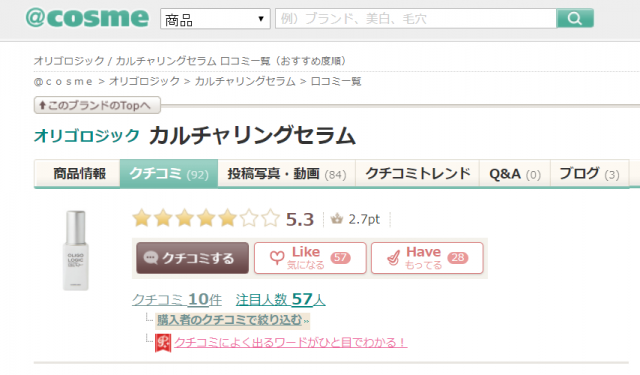Focus the brand keyword search field
This screenshot has width=640, height=375.
[416, 18]
